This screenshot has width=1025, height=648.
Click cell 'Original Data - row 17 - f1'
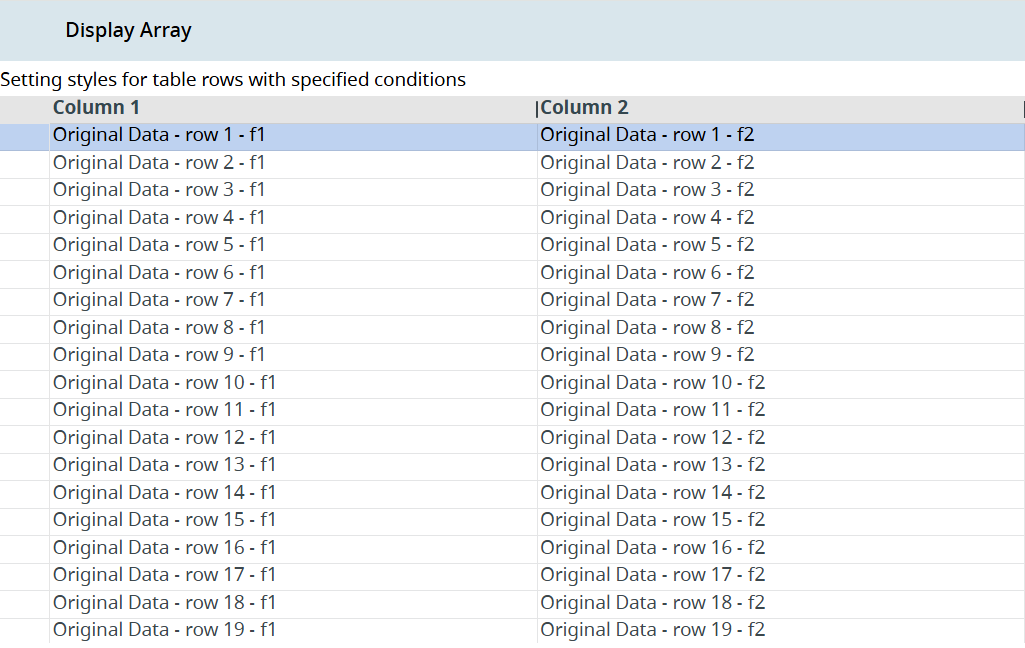click(x=164, y=575)
